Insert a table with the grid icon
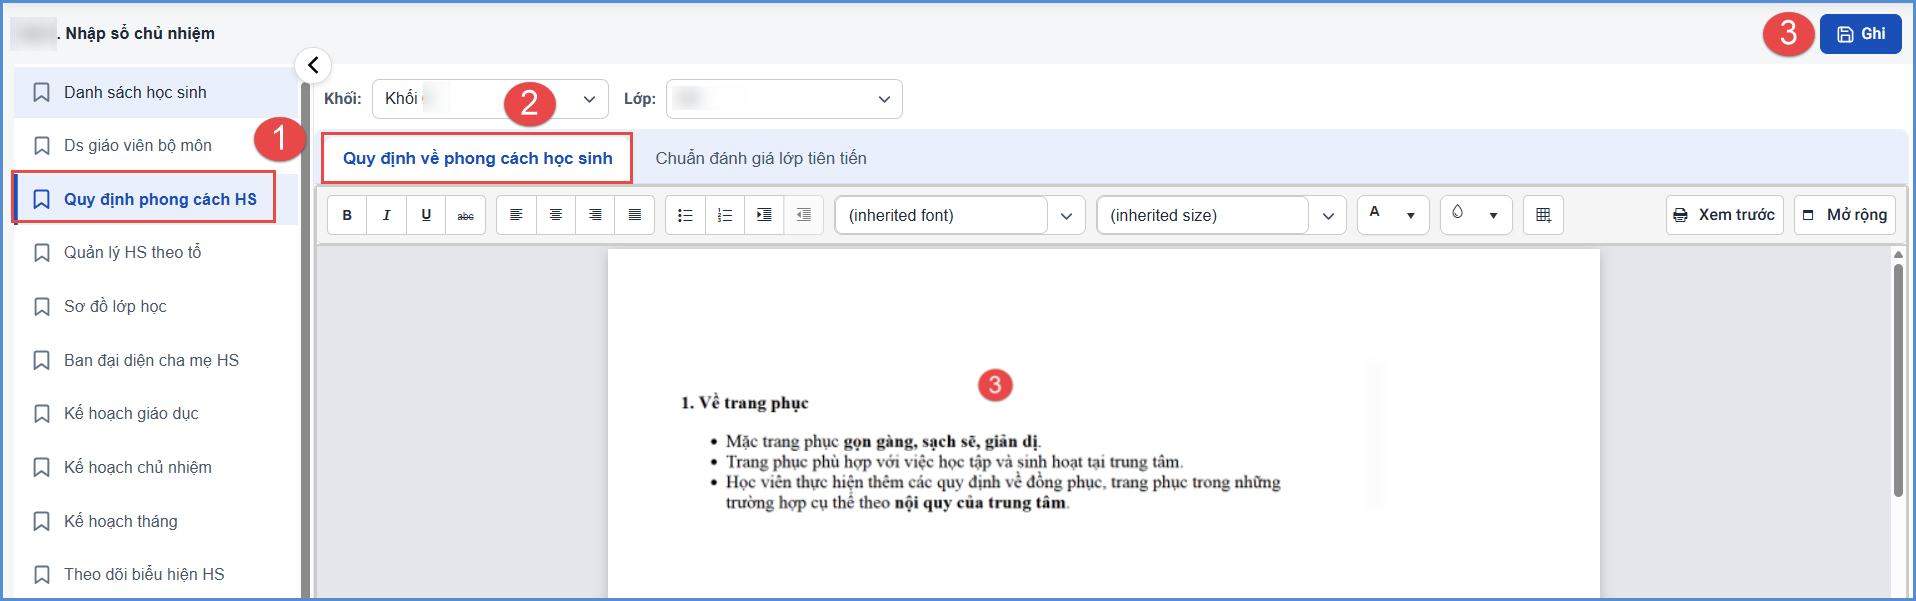The image size is (1916, 601). coord(1543,215)
